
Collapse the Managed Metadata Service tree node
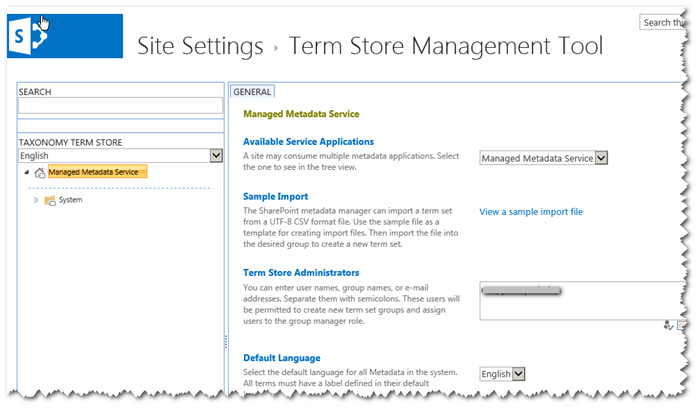pyautogui.click(x=27, y=172)
